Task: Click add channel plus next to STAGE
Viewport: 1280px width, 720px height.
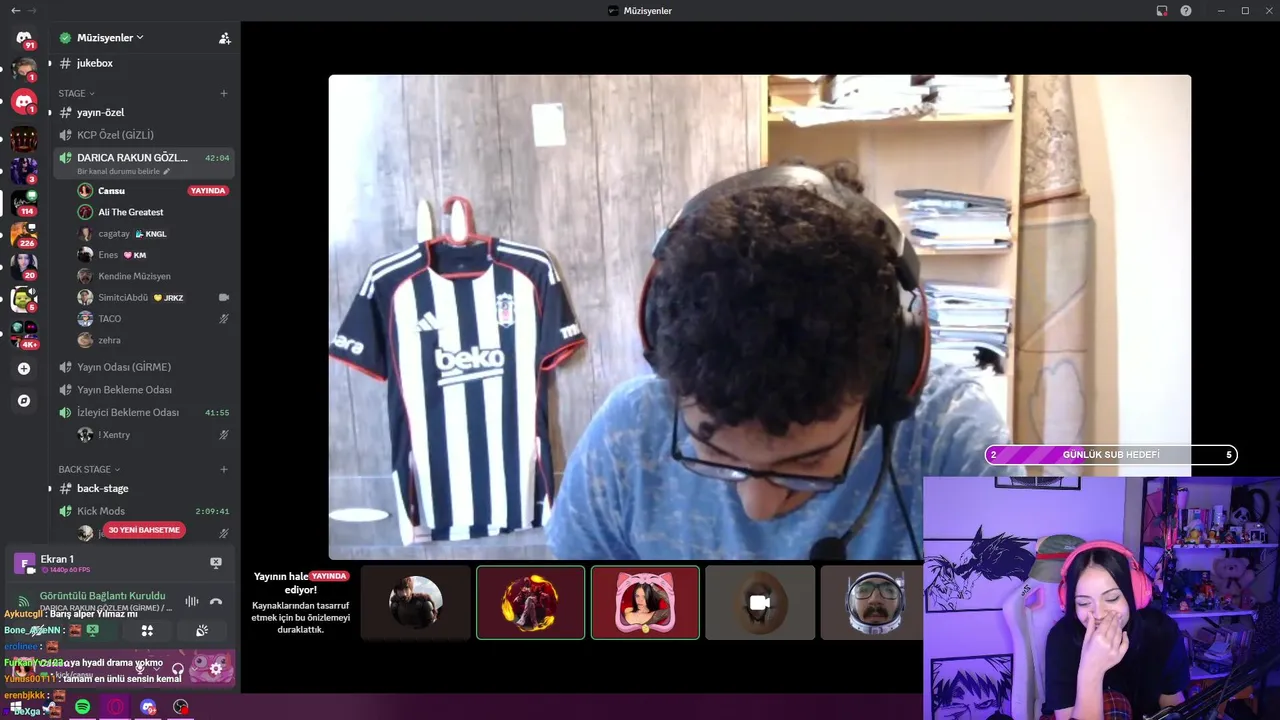Action: [224, 93]
